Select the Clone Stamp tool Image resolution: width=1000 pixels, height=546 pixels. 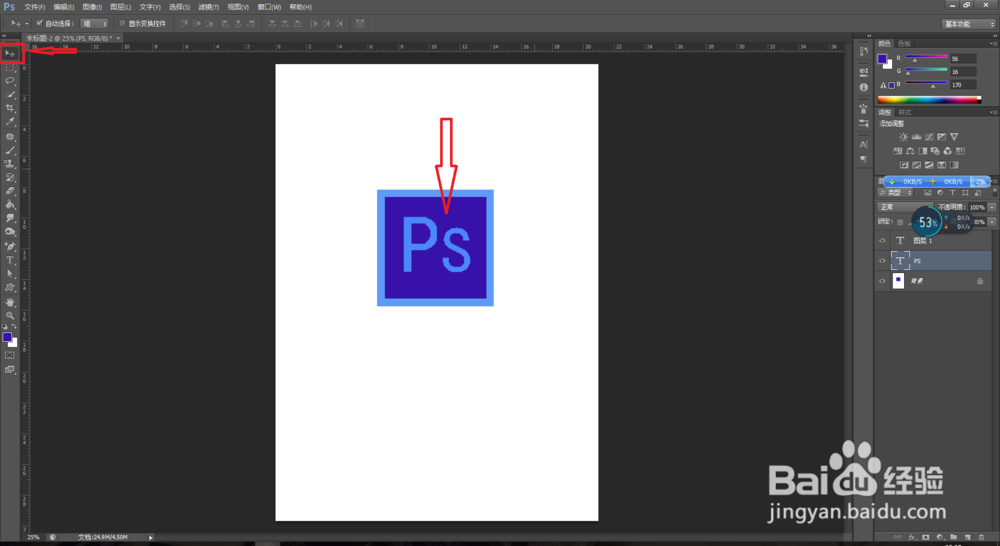10,164
